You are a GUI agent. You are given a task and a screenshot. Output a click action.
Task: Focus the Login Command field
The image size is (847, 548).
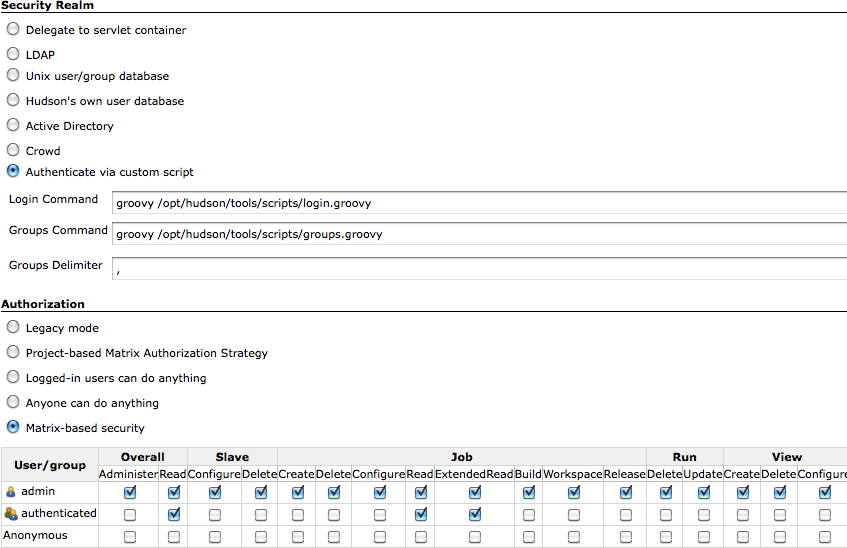click(x=480, y=203)
